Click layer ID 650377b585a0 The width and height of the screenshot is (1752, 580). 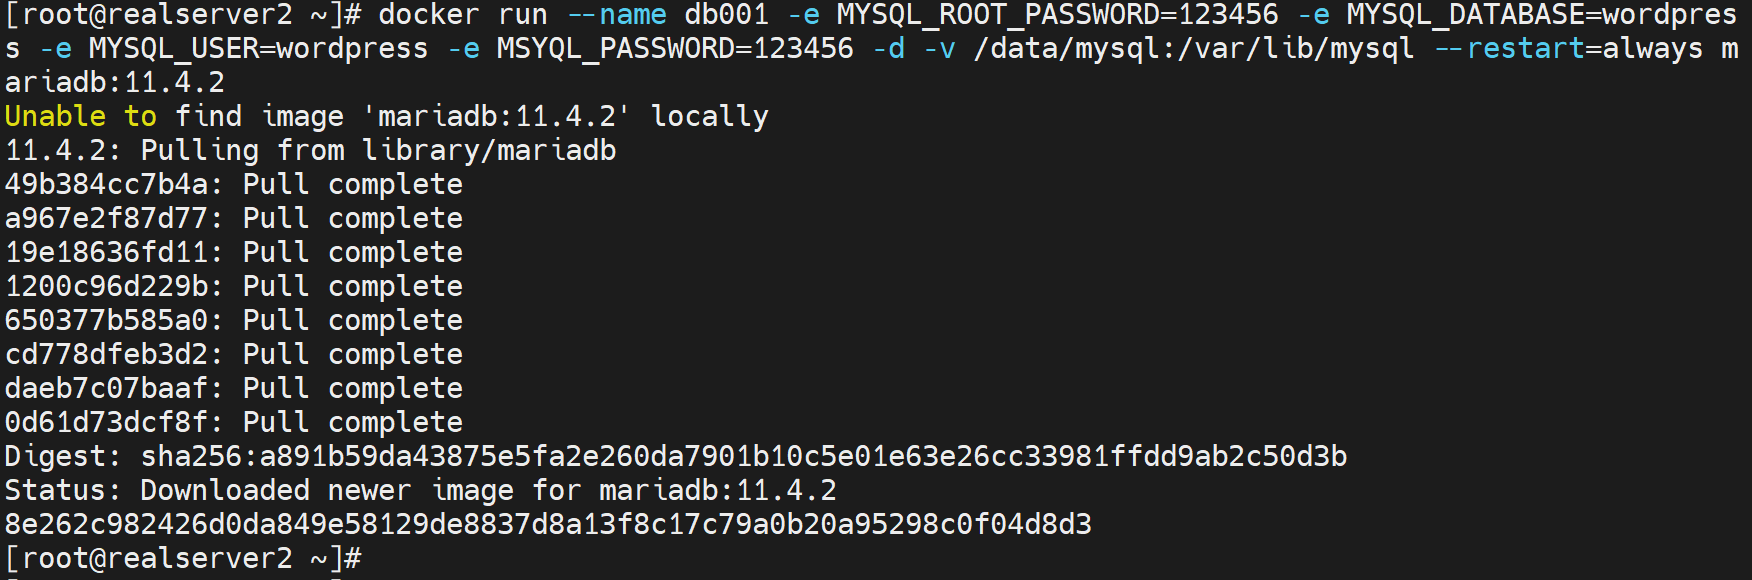pos(107,321)
